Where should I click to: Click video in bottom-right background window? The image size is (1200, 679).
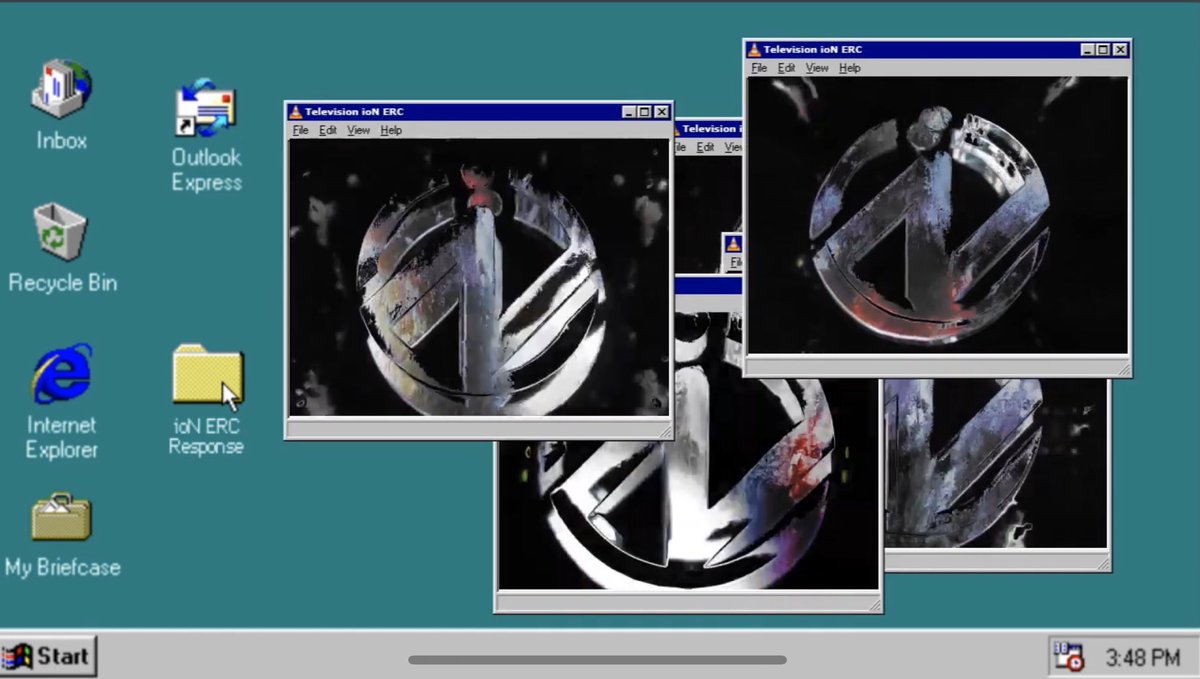click(x=996, y=463)
